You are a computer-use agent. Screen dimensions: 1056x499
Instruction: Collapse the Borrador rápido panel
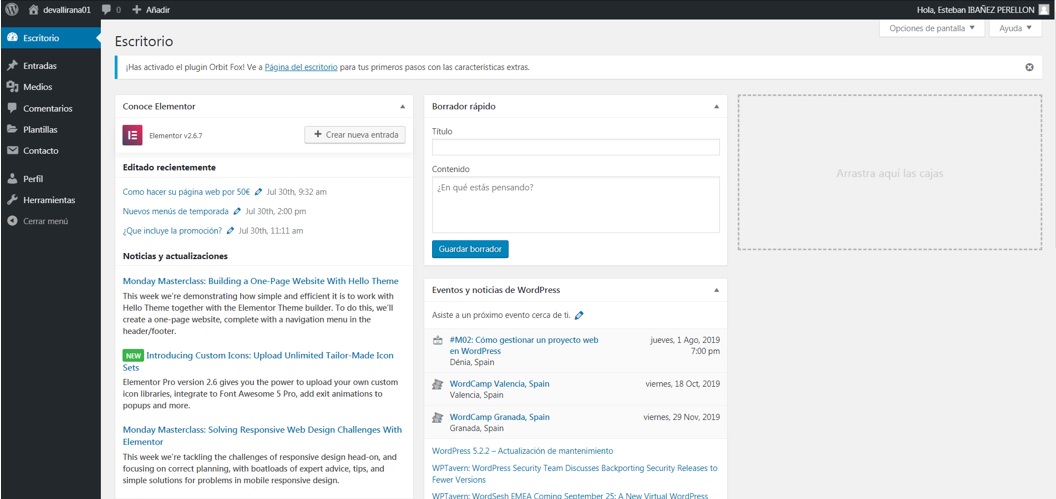[x=717, y=106]
